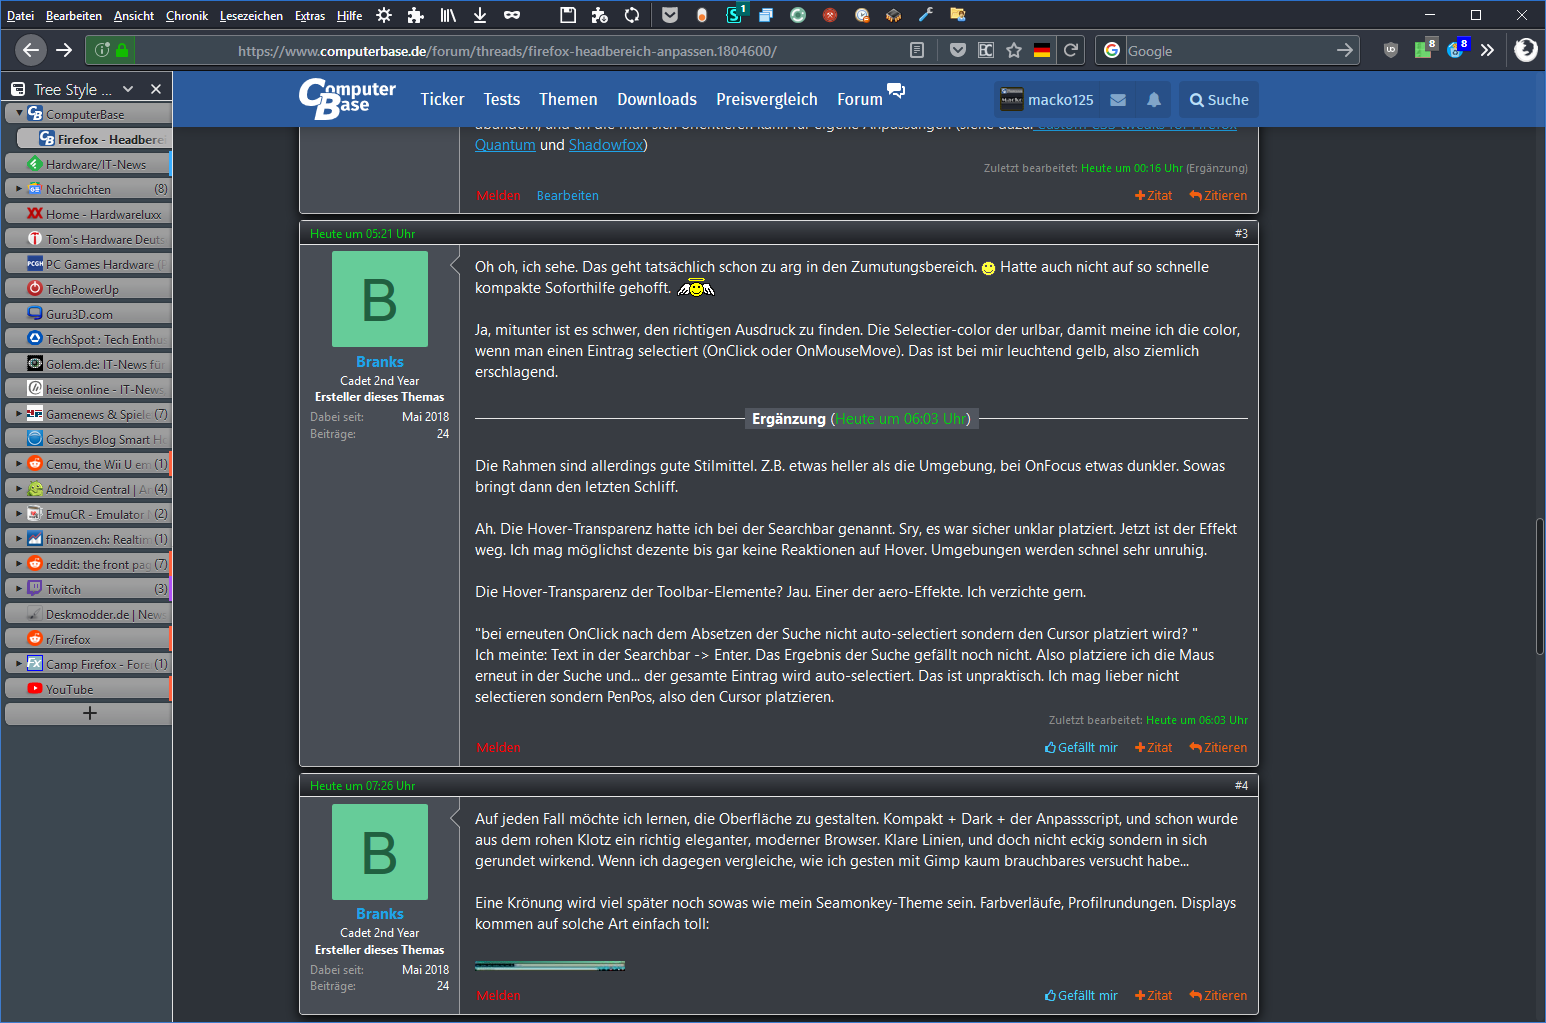Click the page vertical scrollbar thumb

click(1540, 586)
